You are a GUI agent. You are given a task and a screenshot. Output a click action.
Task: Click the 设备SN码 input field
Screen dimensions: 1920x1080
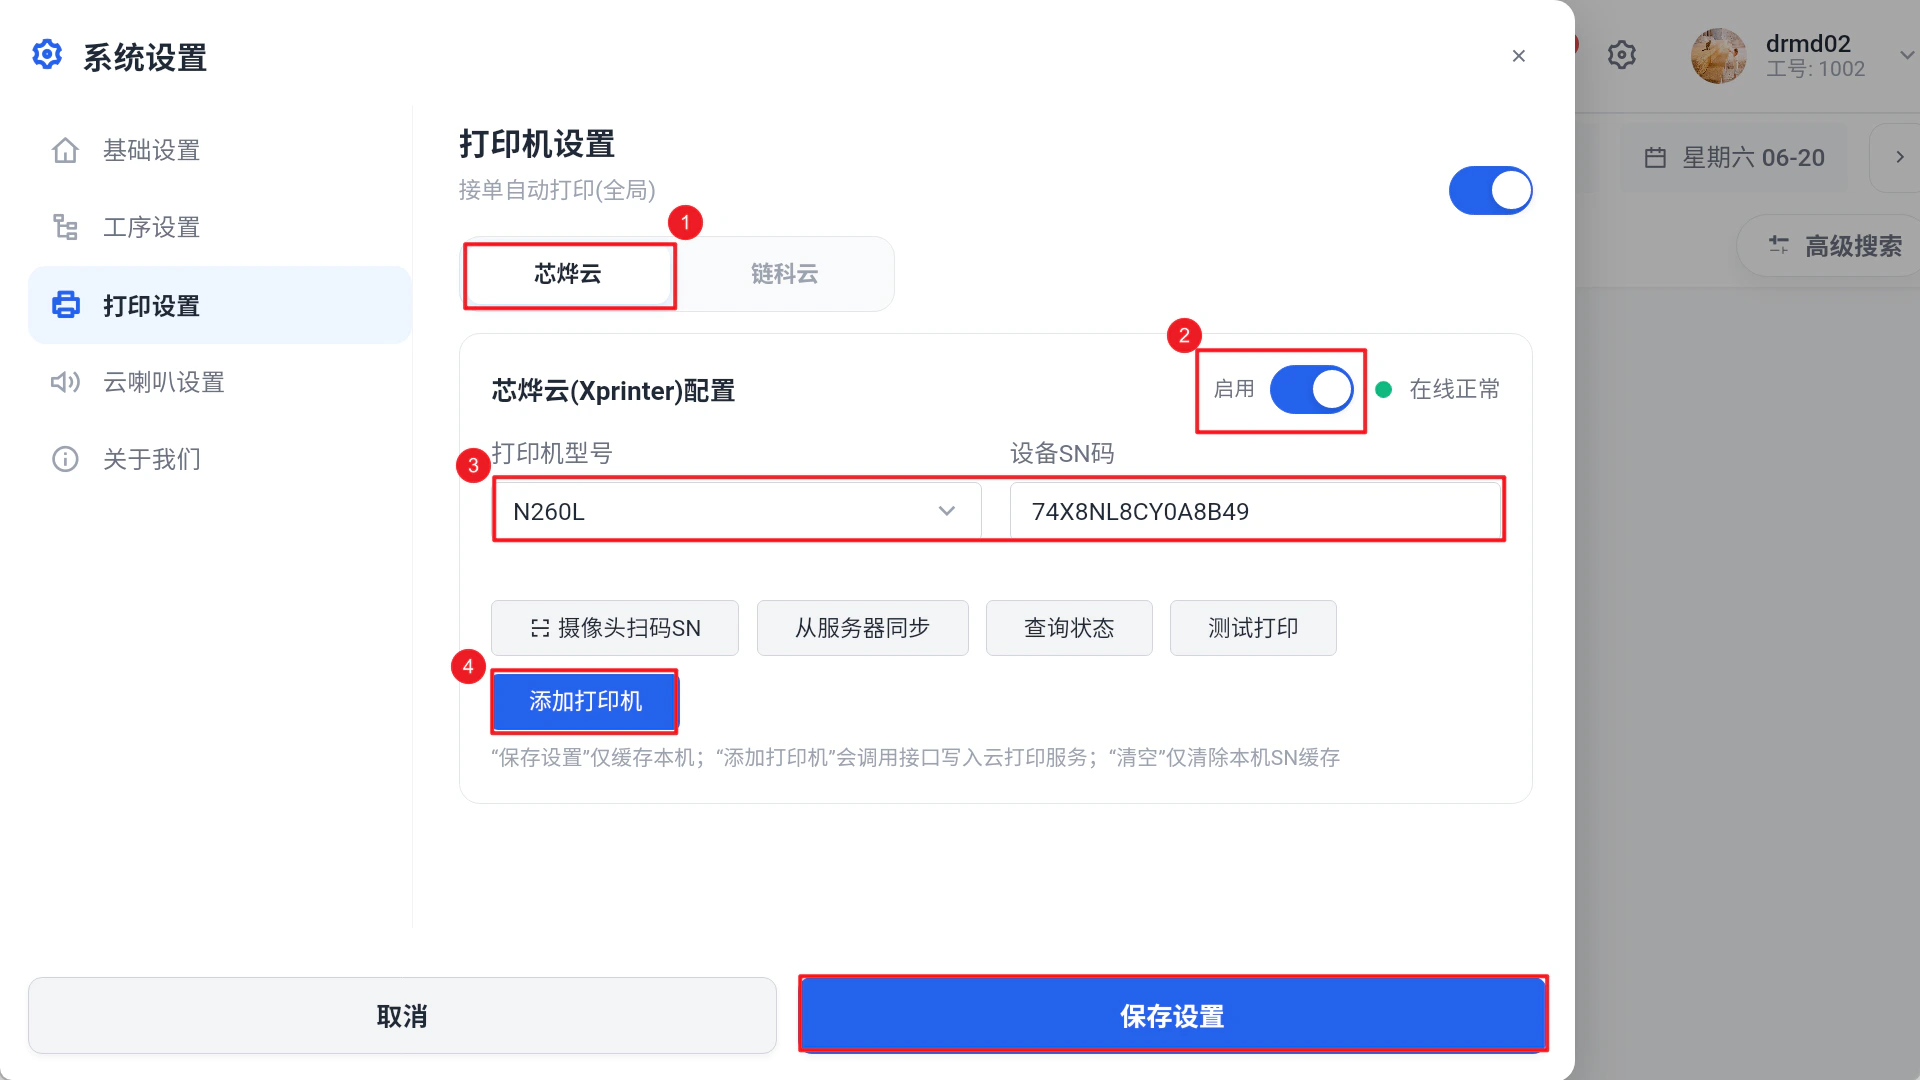[x=1256, y=511]
